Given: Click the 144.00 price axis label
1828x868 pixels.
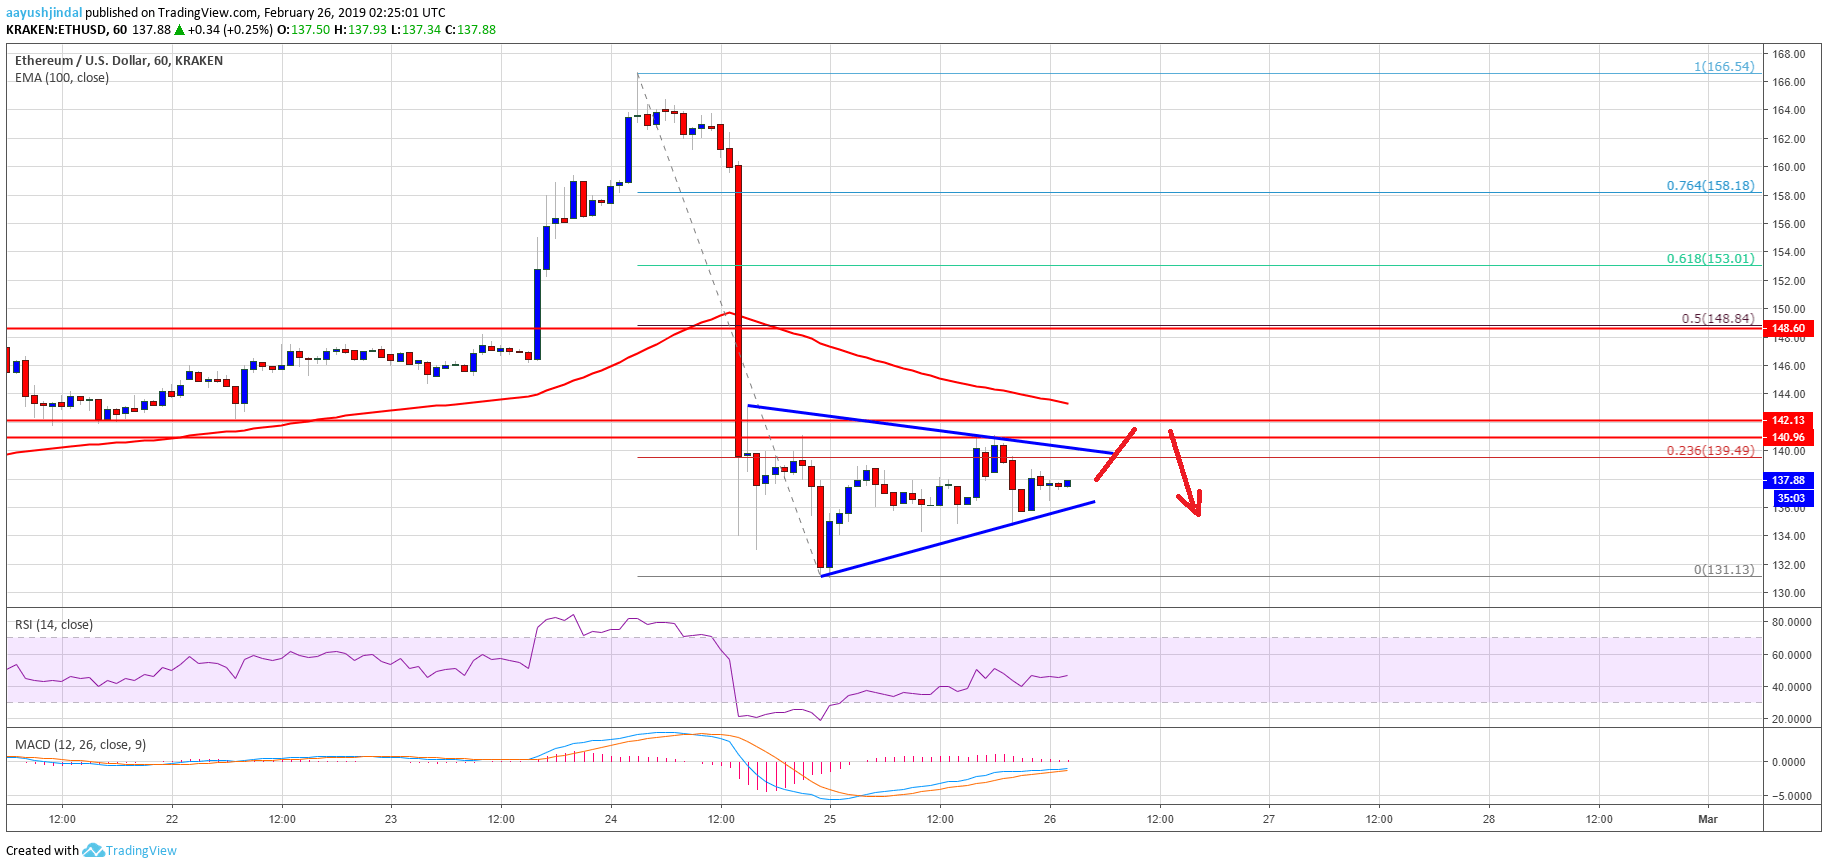Looking at the screenshot, I should pyautogui.click(x=1789, y=394).
